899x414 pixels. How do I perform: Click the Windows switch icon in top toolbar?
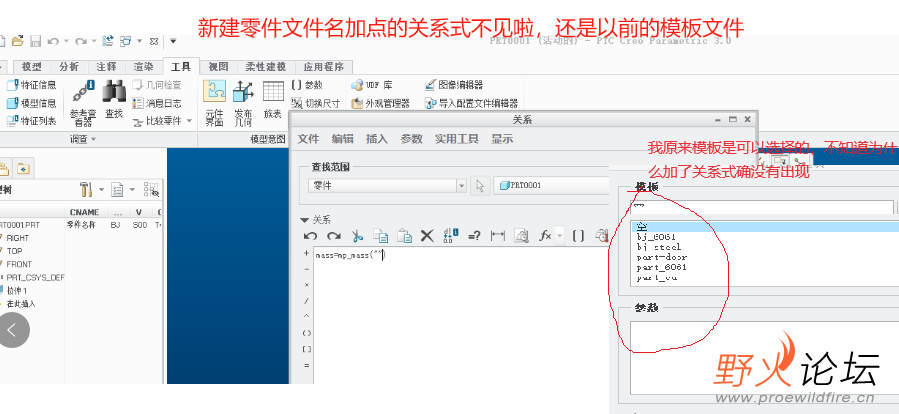point(126,41)
